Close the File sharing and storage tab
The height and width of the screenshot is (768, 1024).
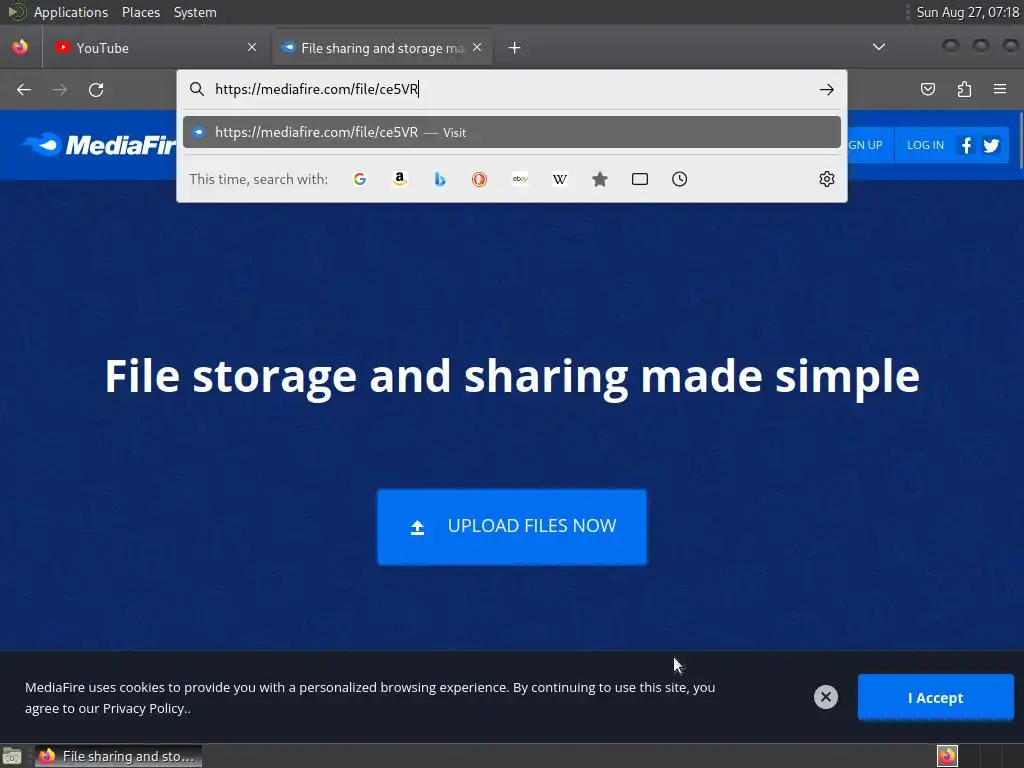[477, 47]
